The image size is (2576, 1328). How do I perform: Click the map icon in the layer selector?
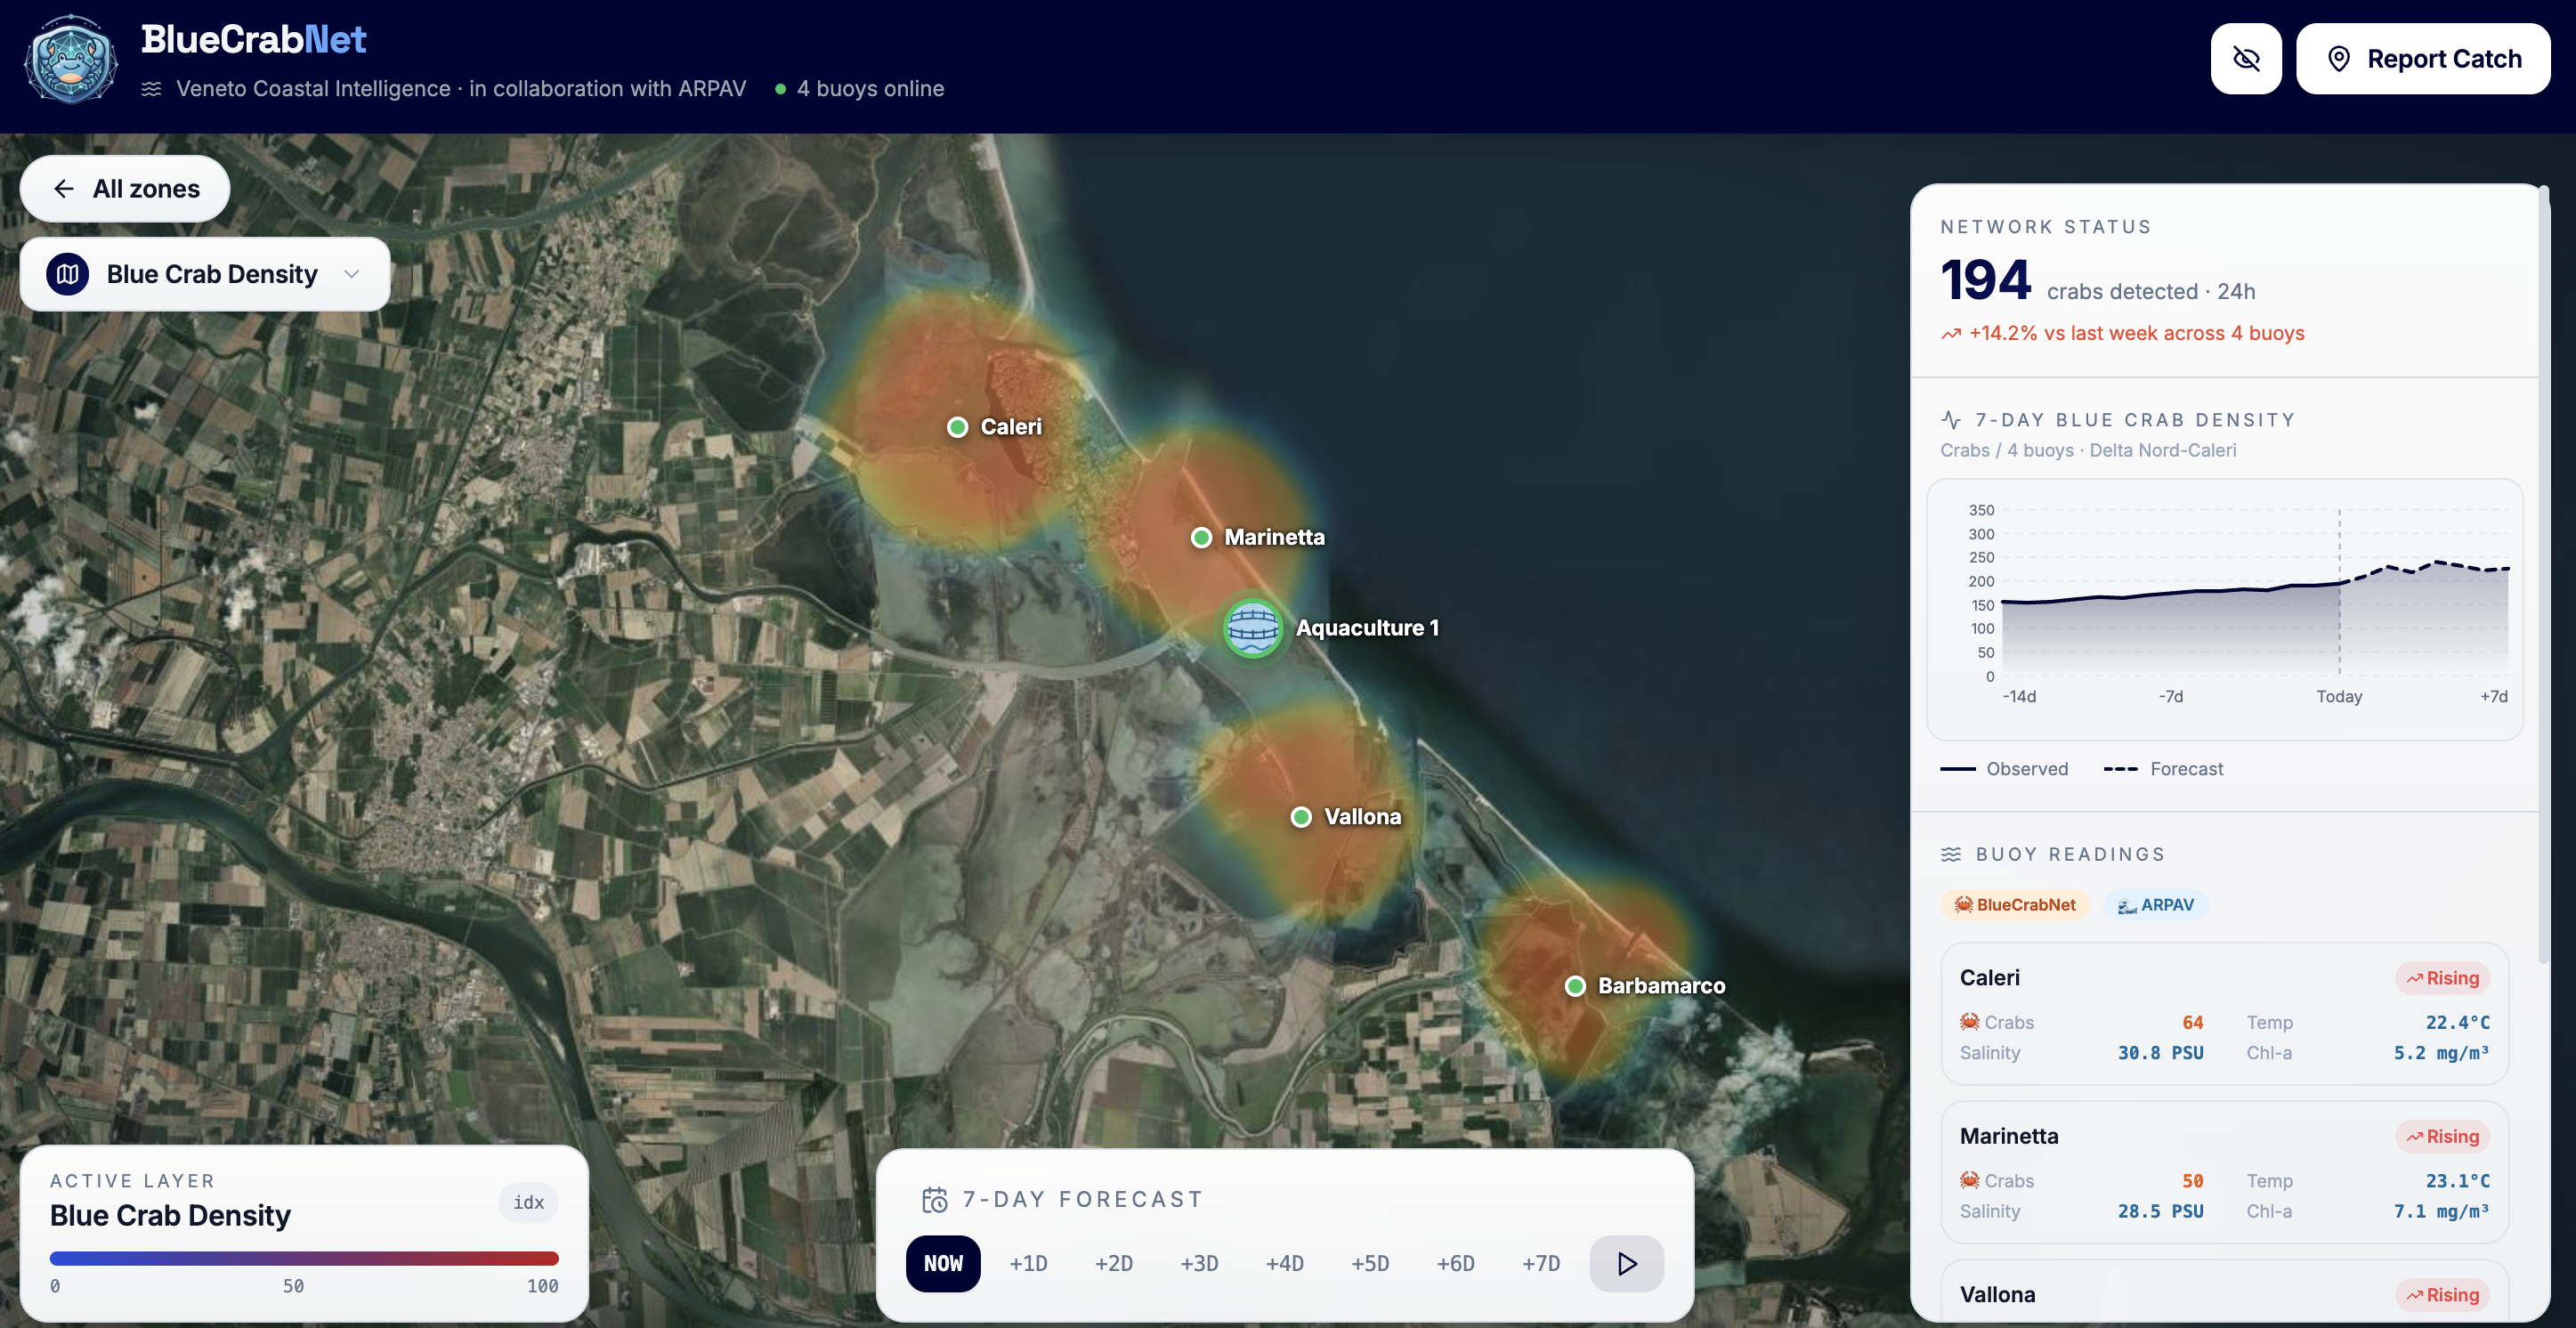click(x=68, y=274)
